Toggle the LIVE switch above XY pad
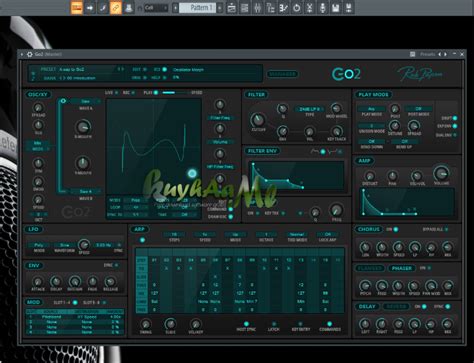474x363 pixels. pyautogui.click(x=116, y=92)
